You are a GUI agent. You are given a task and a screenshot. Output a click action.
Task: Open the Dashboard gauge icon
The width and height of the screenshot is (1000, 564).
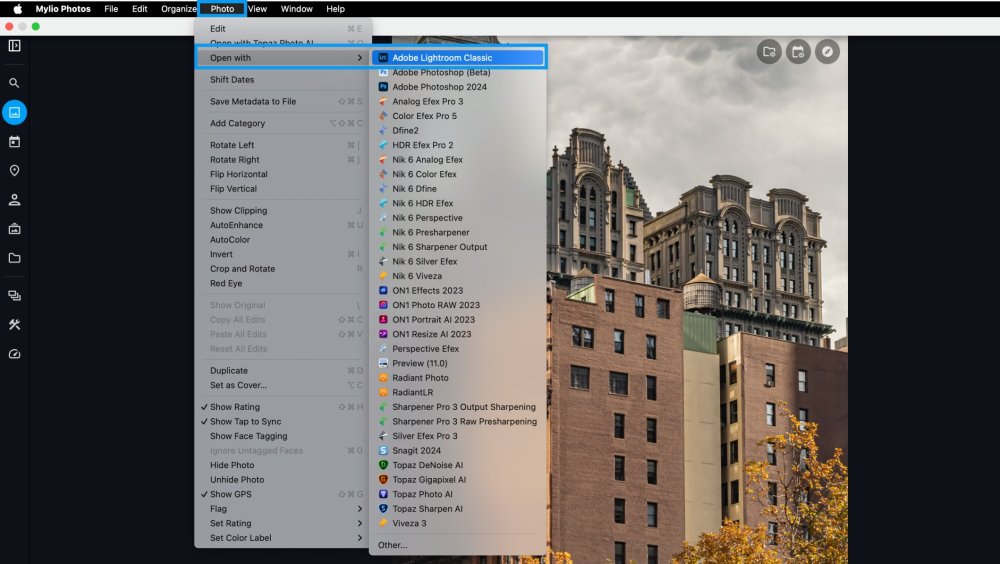(14, 354)
